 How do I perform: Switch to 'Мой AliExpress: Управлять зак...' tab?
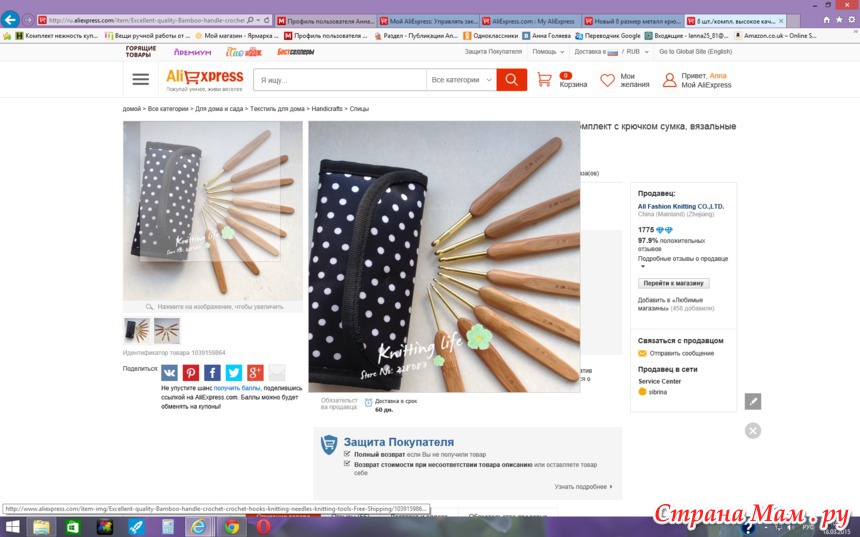click(428, 21)
